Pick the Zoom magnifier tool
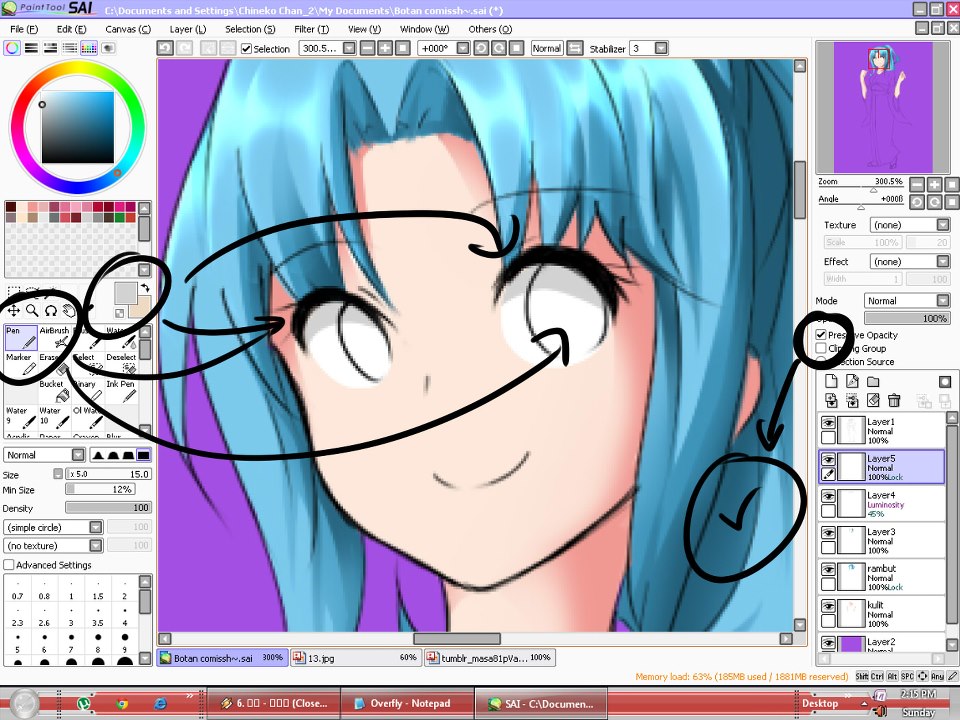Screen dimensions: 960x720 32,311
